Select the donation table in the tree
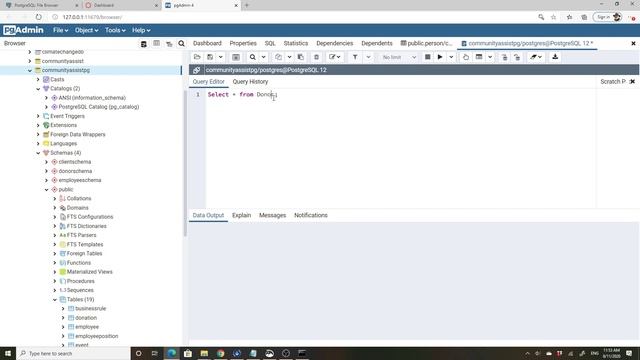The height and width of the screenshot is (360, 640). point(86,318)
